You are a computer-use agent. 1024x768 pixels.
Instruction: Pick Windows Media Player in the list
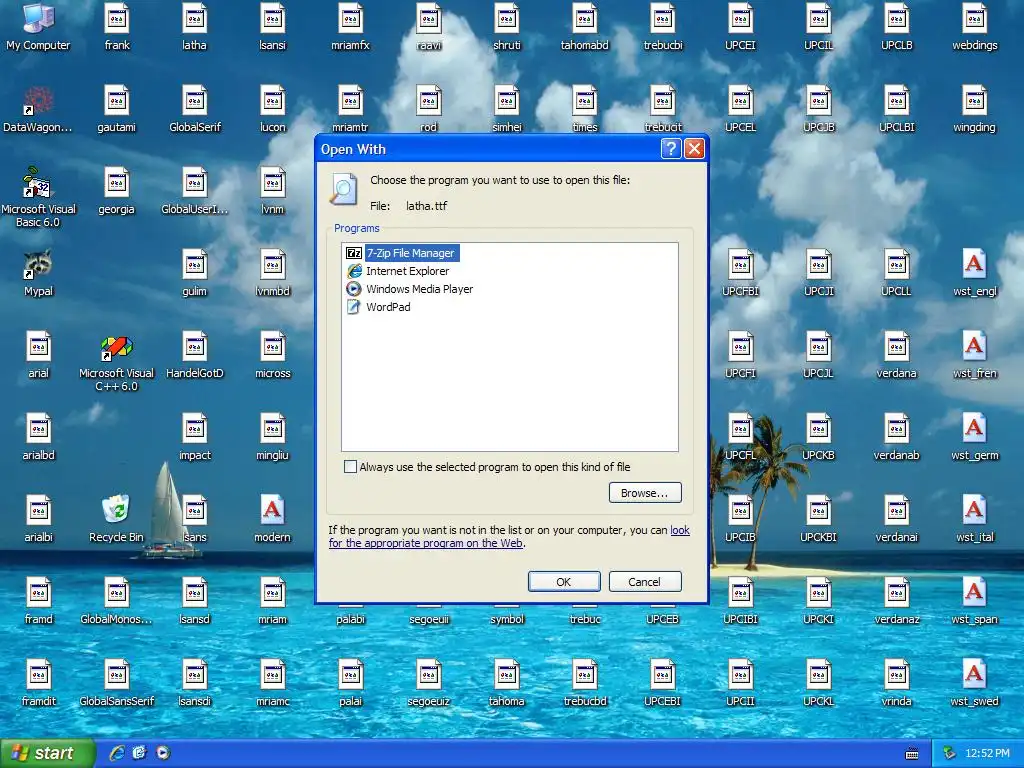[409, 289]
